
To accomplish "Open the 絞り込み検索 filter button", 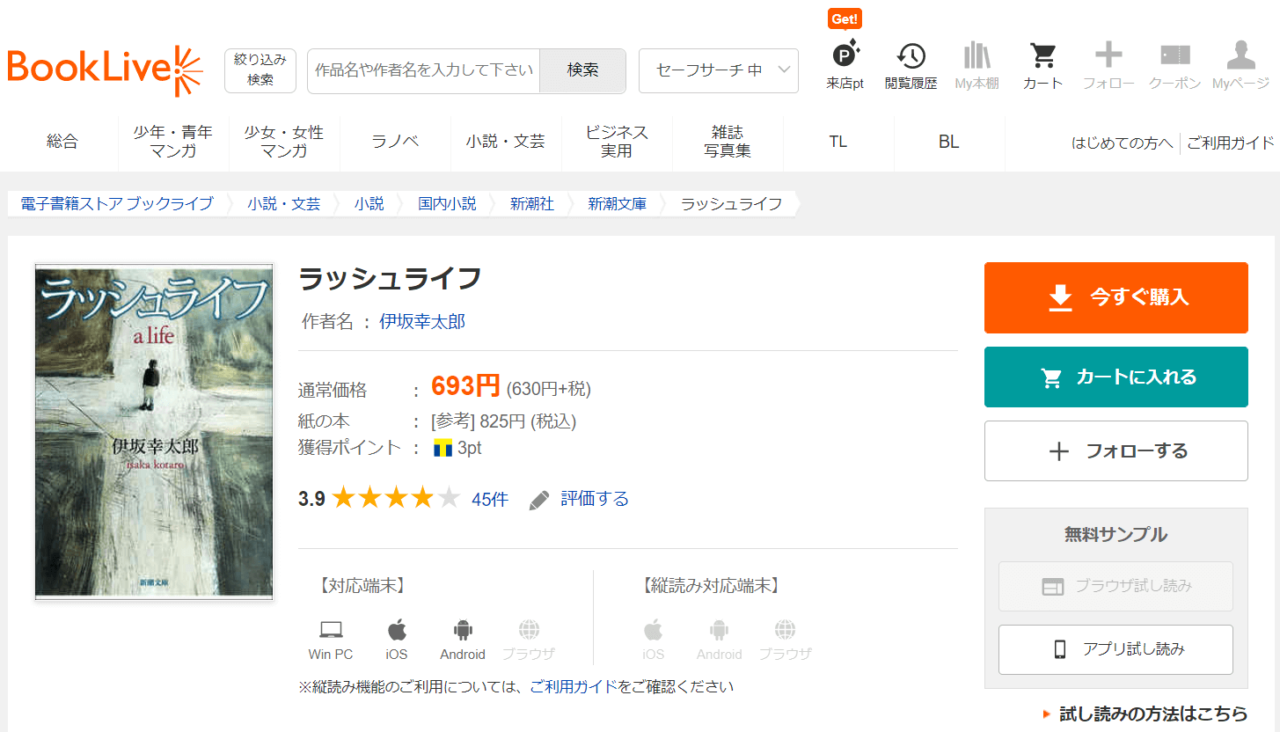I will [260, 70].
